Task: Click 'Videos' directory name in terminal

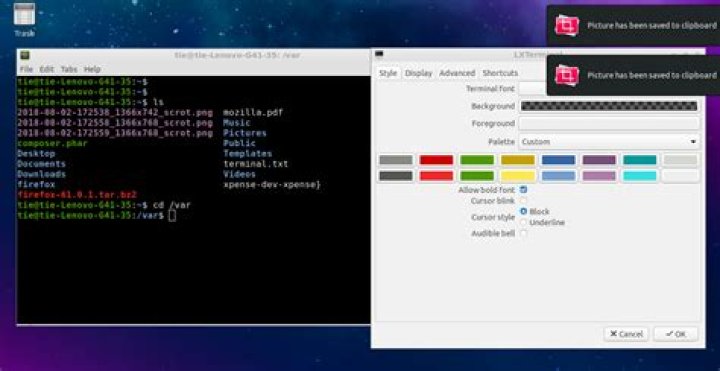Action: [239, 174]
